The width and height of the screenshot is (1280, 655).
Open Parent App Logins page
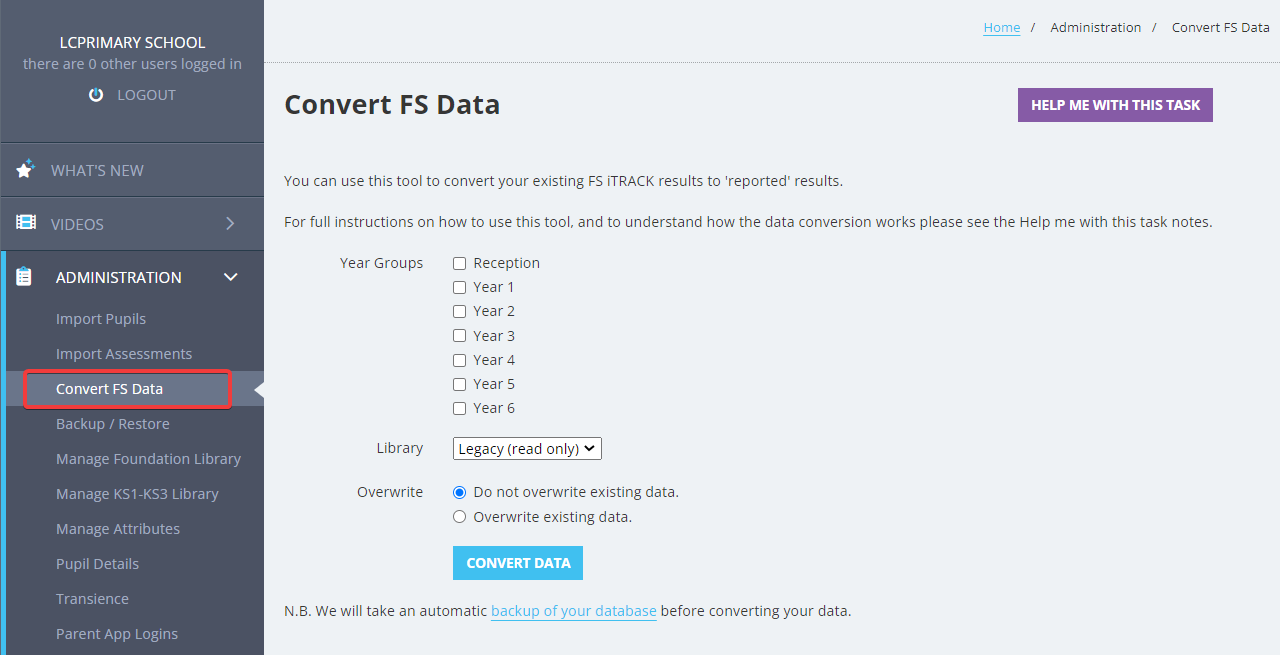pyautogui.click(x=117, y=634)
